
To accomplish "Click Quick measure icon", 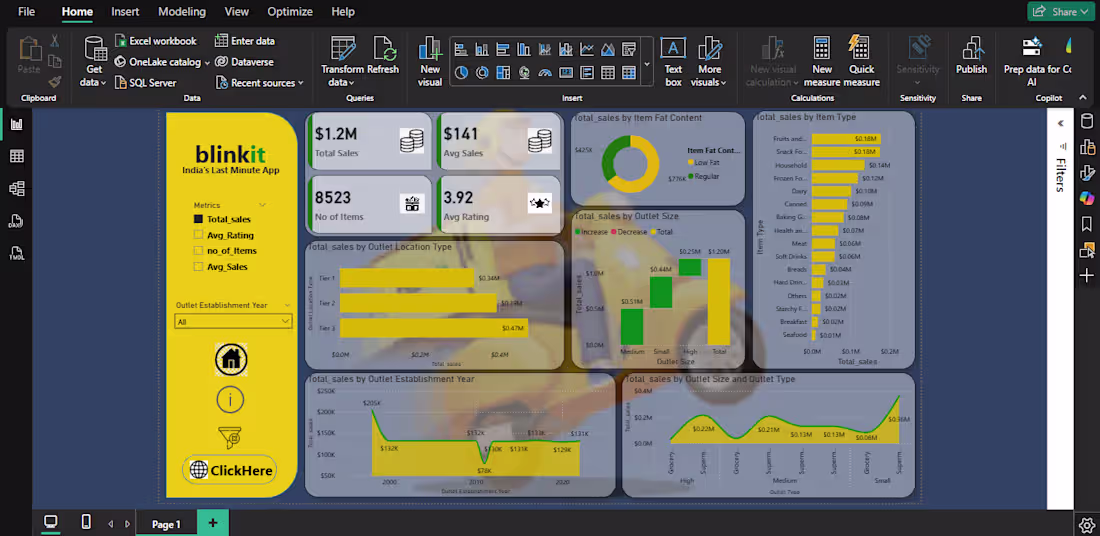I will [859, 48].
